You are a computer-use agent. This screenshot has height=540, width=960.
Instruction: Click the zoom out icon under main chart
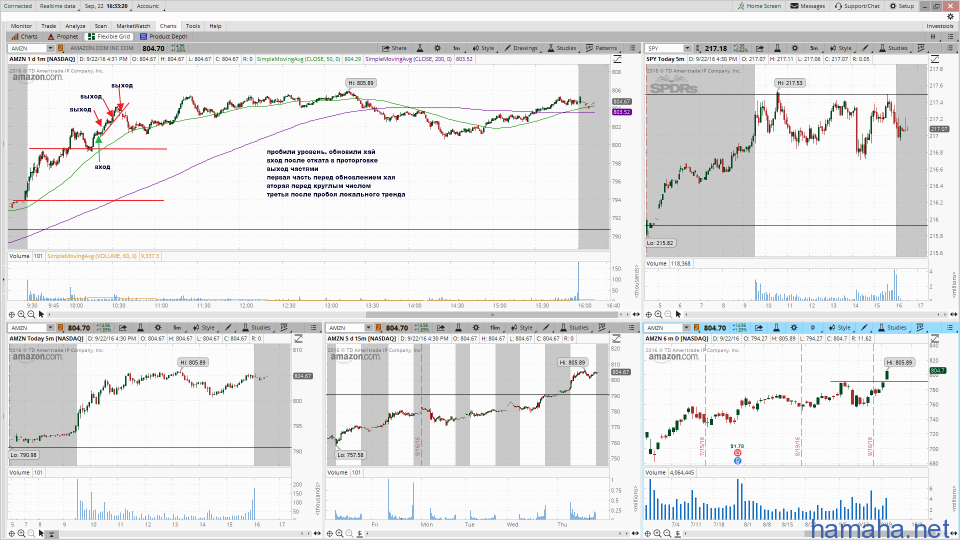click(31, 314)
